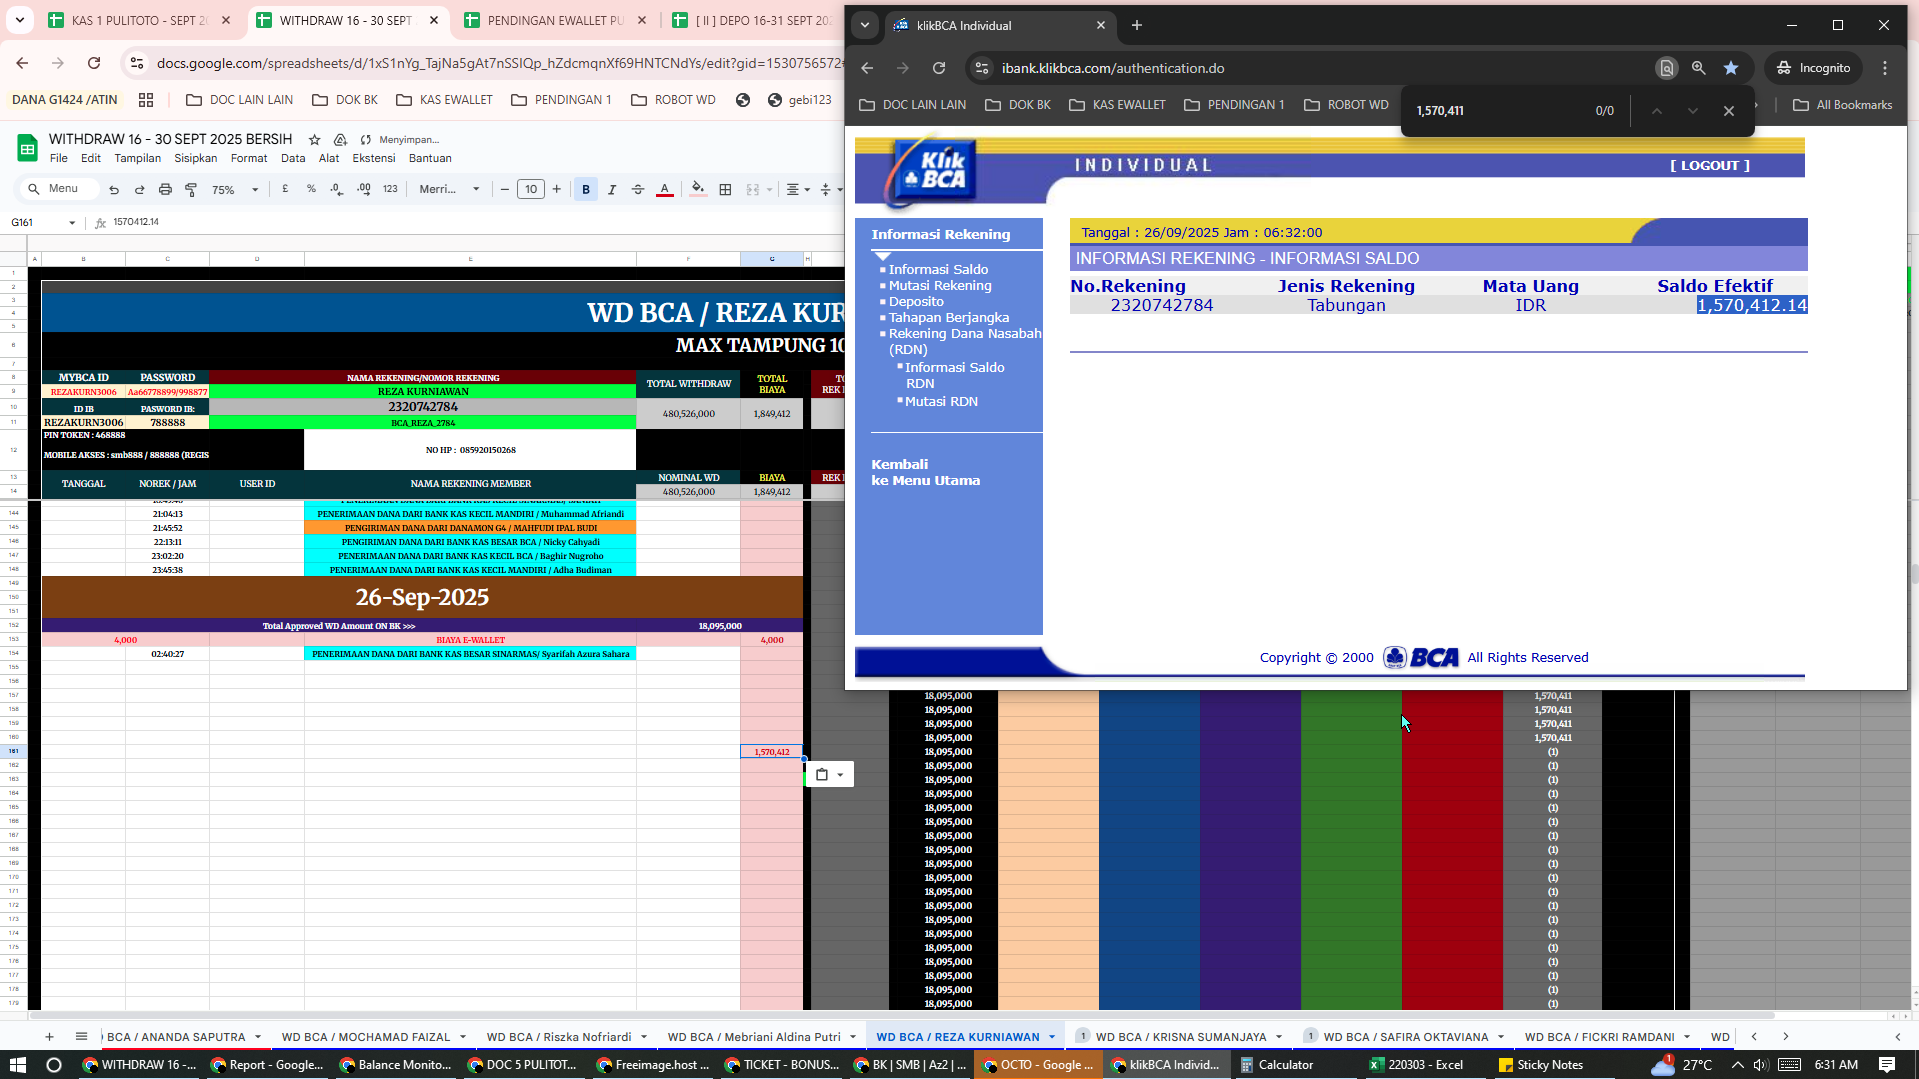The width and height of the screenshot is (1919, 1079).
Task: Open the text color picker in Sheets
Action: click(665, 189)
